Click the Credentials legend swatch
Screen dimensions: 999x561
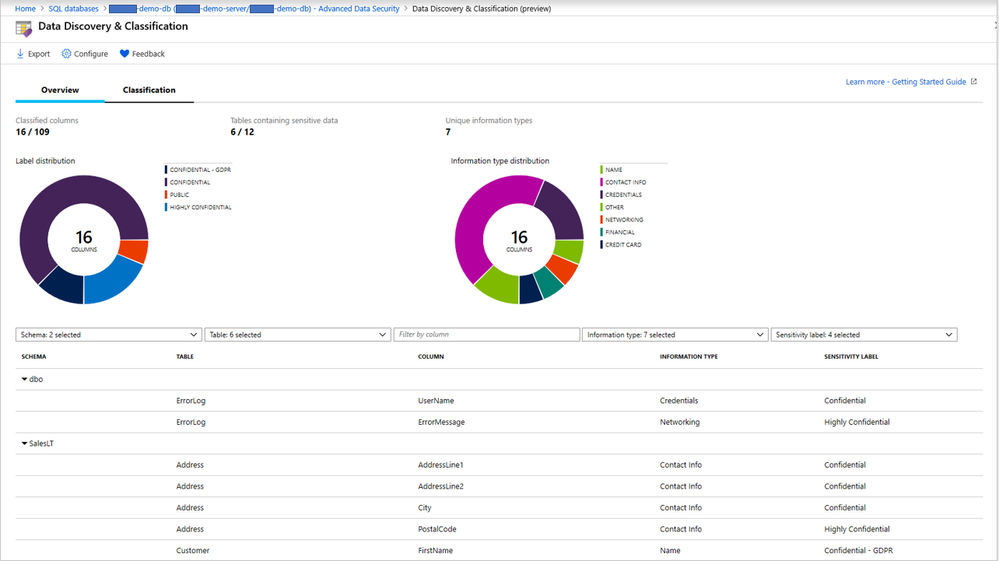(601, 195)
